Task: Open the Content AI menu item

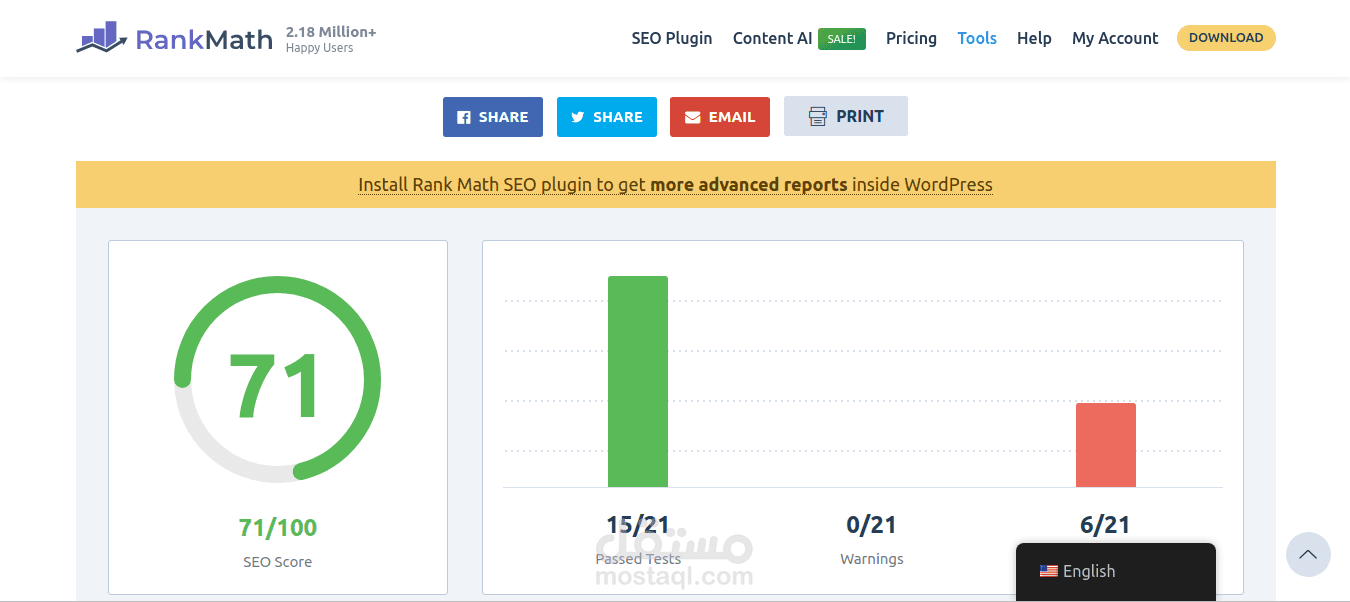Action: 772,38
